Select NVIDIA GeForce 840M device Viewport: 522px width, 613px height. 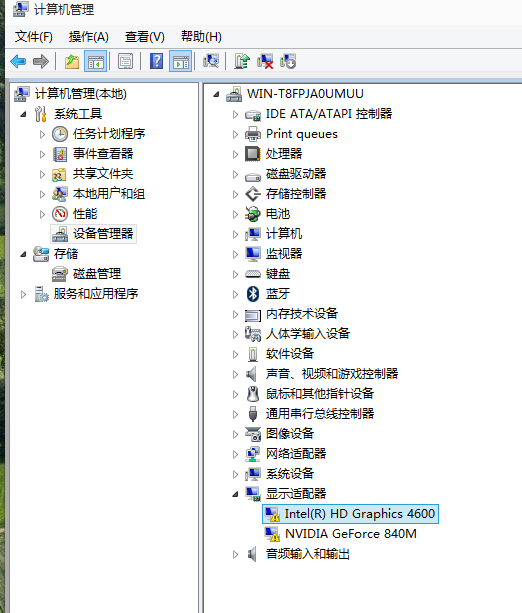351,534
